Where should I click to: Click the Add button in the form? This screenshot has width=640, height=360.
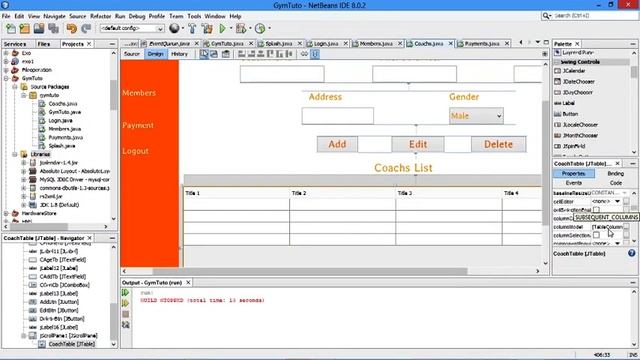[337, 144]
